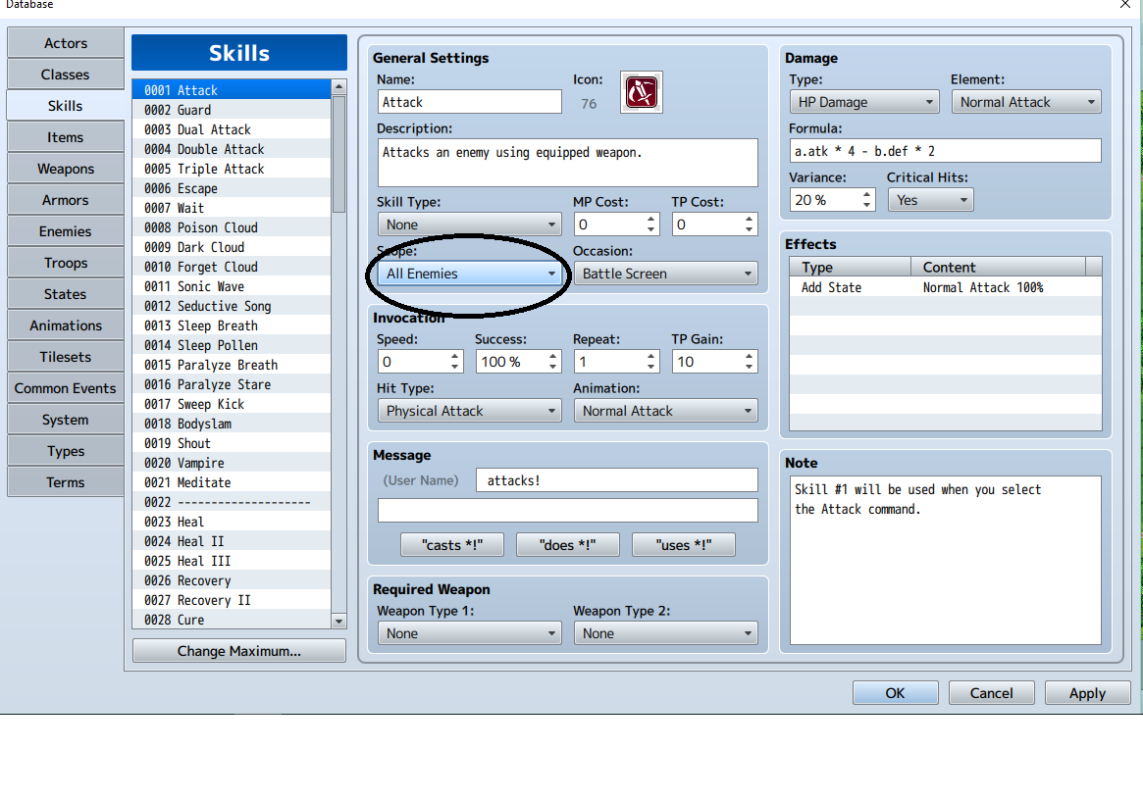Click the skill list scrollbar down arrow
The image size is (1143, 800).
pyautogui.click(x=339, y=621)
